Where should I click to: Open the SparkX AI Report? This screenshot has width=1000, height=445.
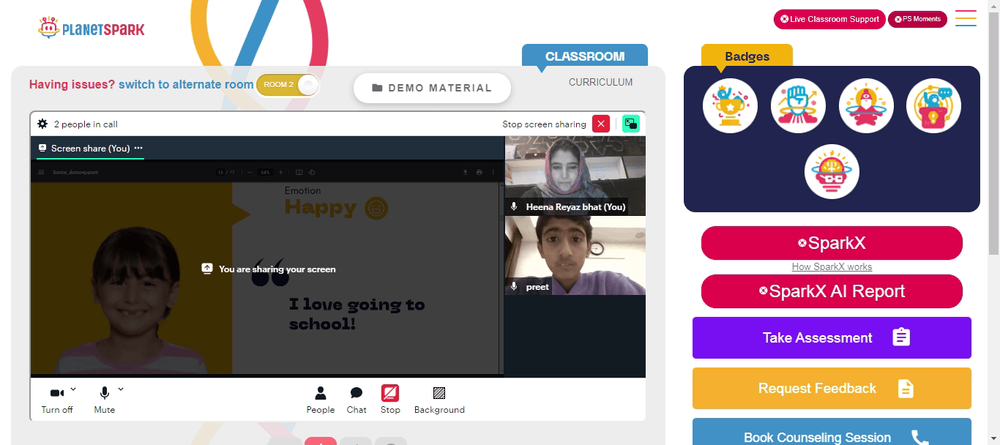(x=832, y=291)
